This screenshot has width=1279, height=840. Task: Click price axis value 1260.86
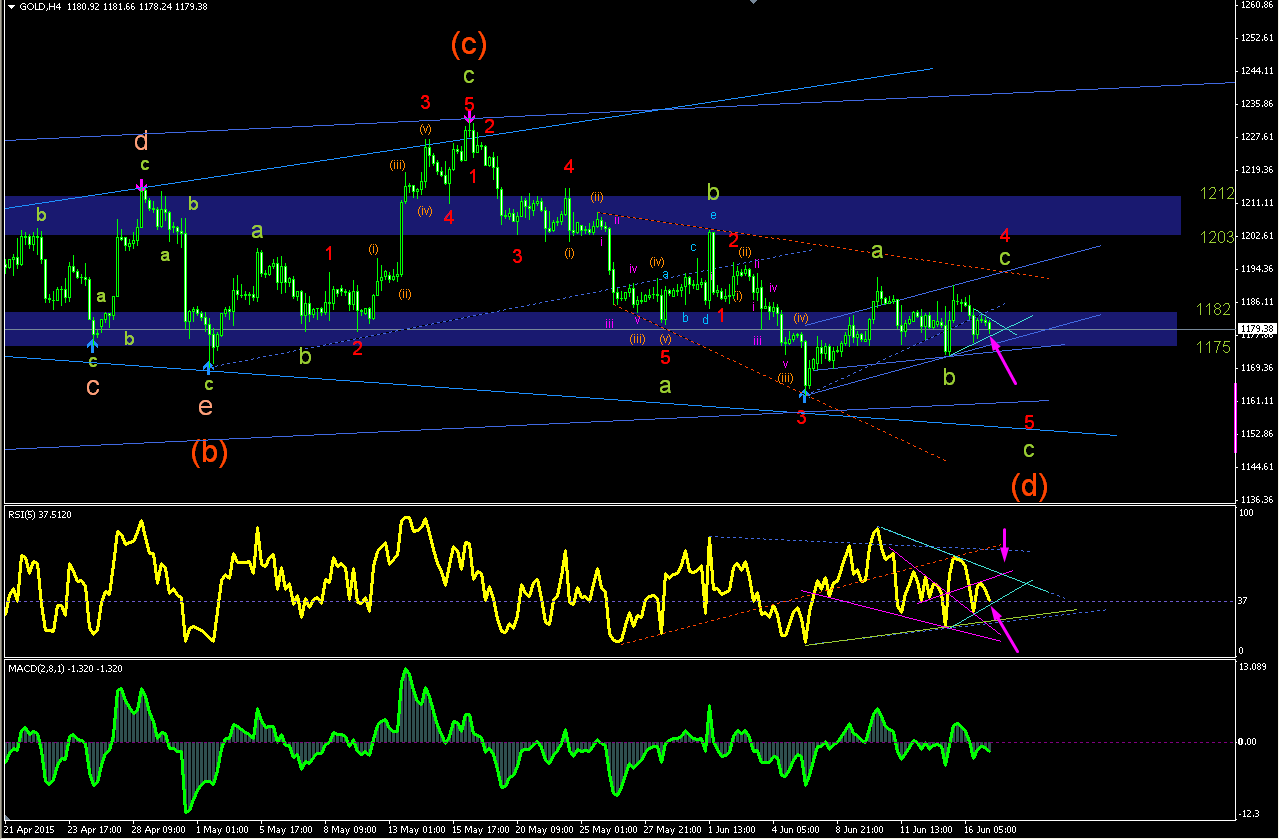(1256, 5)
